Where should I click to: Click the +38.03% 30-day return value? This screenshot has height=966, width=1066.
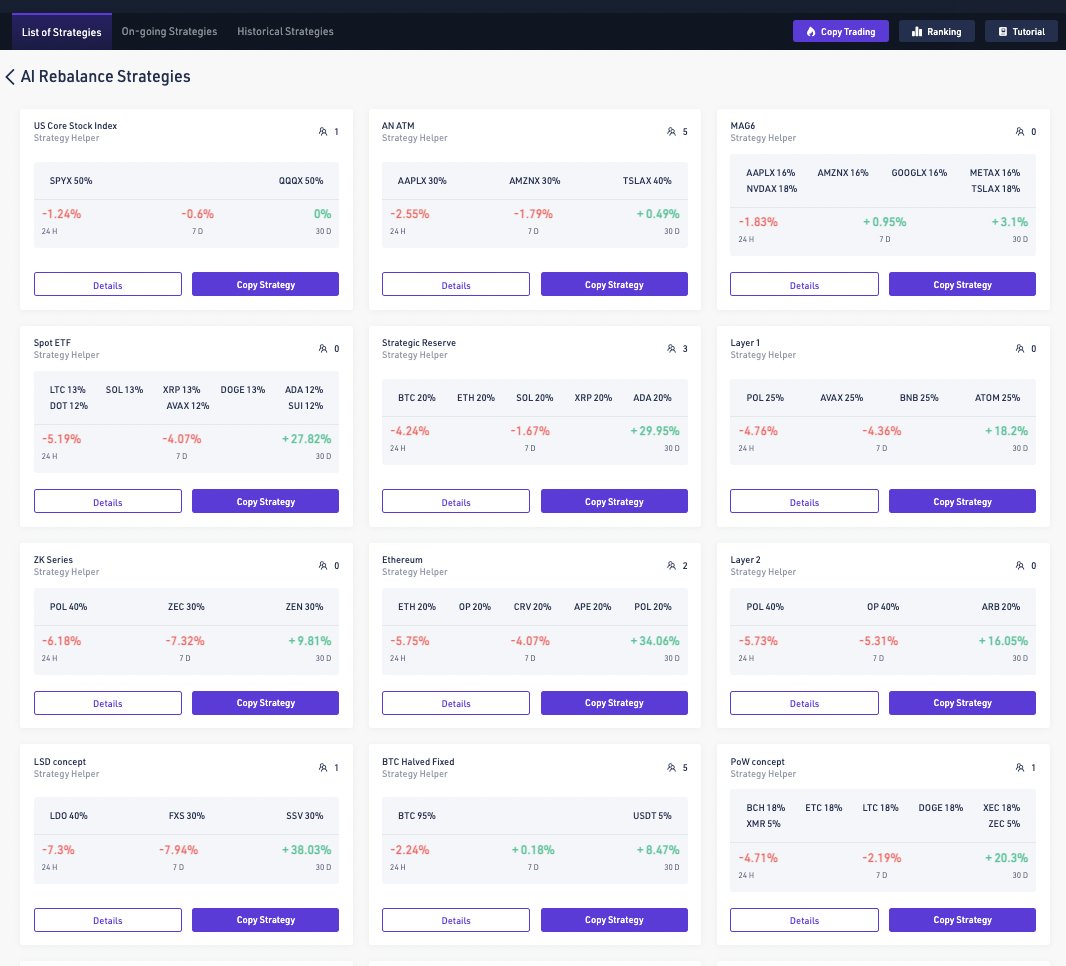307,850
